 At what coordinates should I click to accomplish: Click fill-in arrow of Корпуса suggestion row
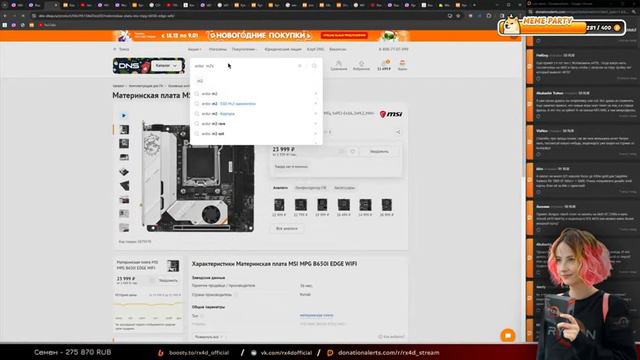coord(316,114)
